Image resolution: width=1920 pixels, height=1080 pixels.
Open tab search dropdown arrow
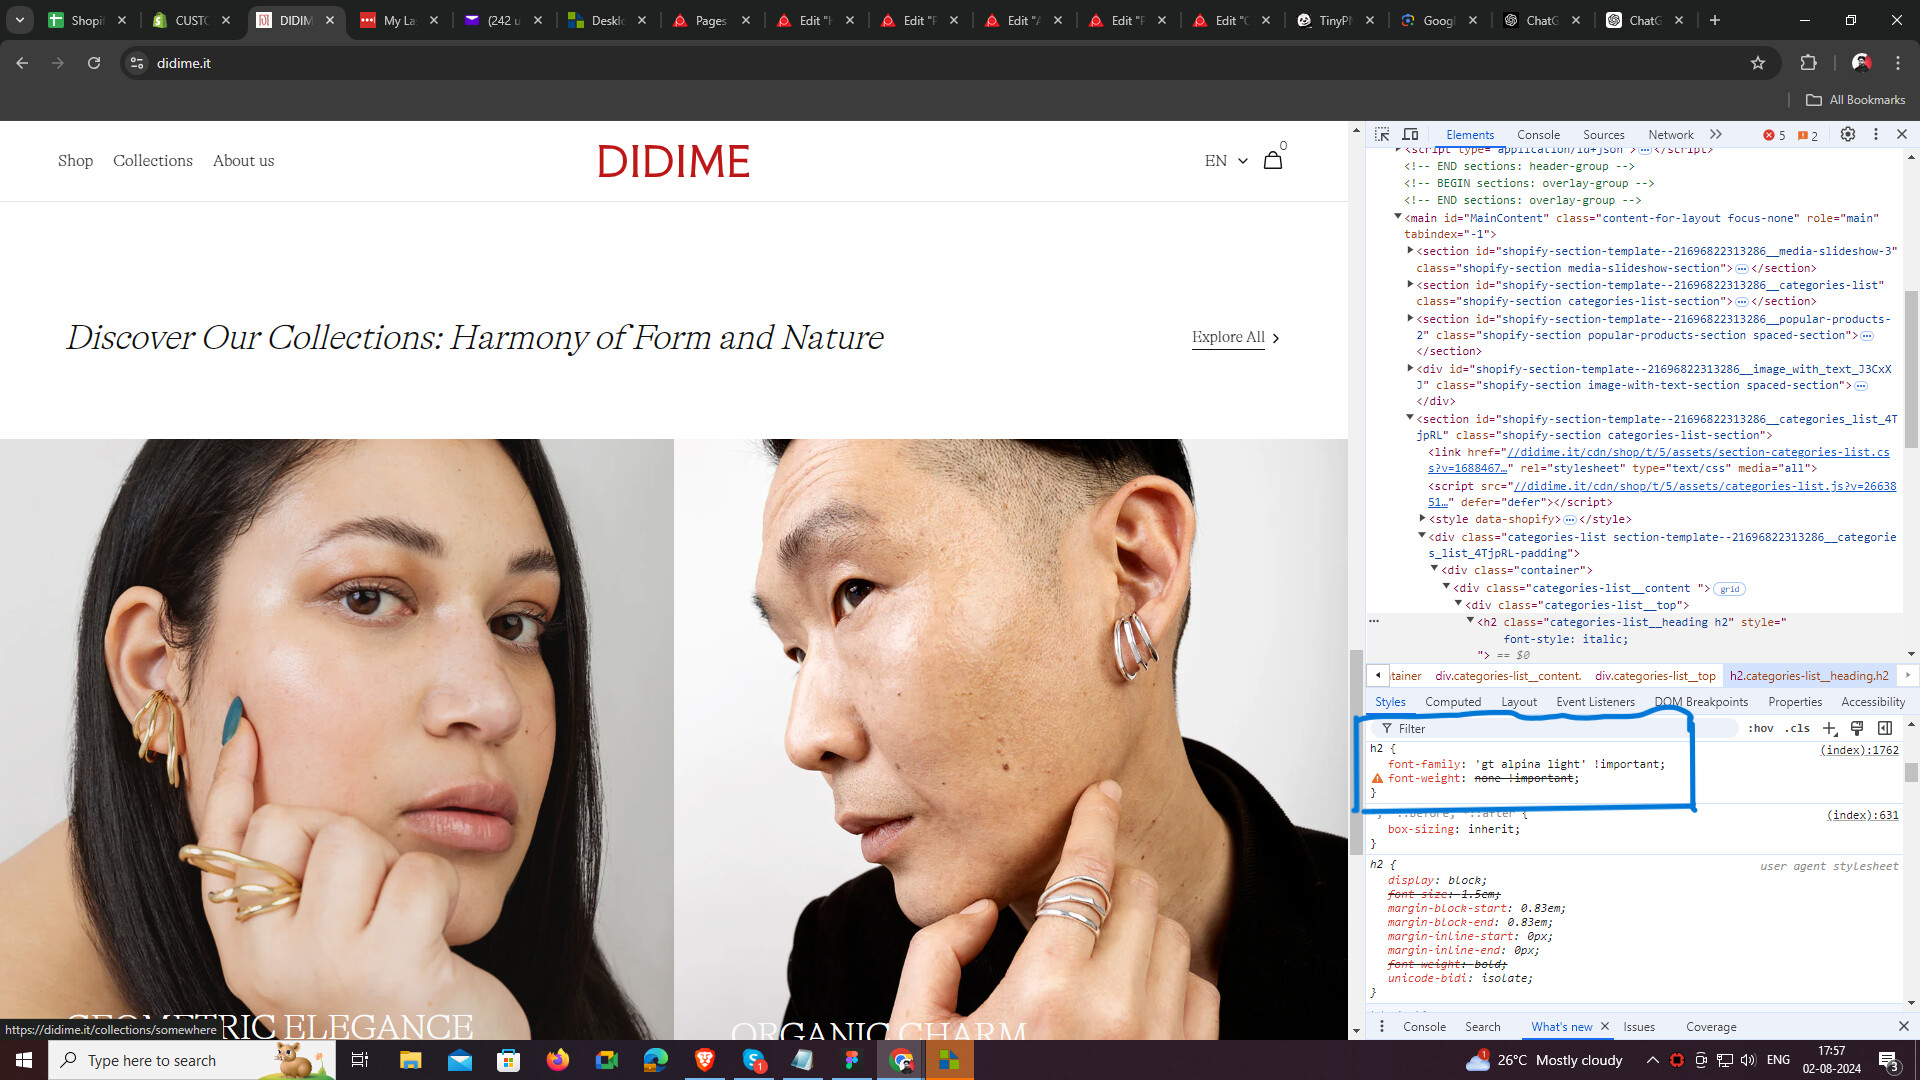[x=19, y=20]
